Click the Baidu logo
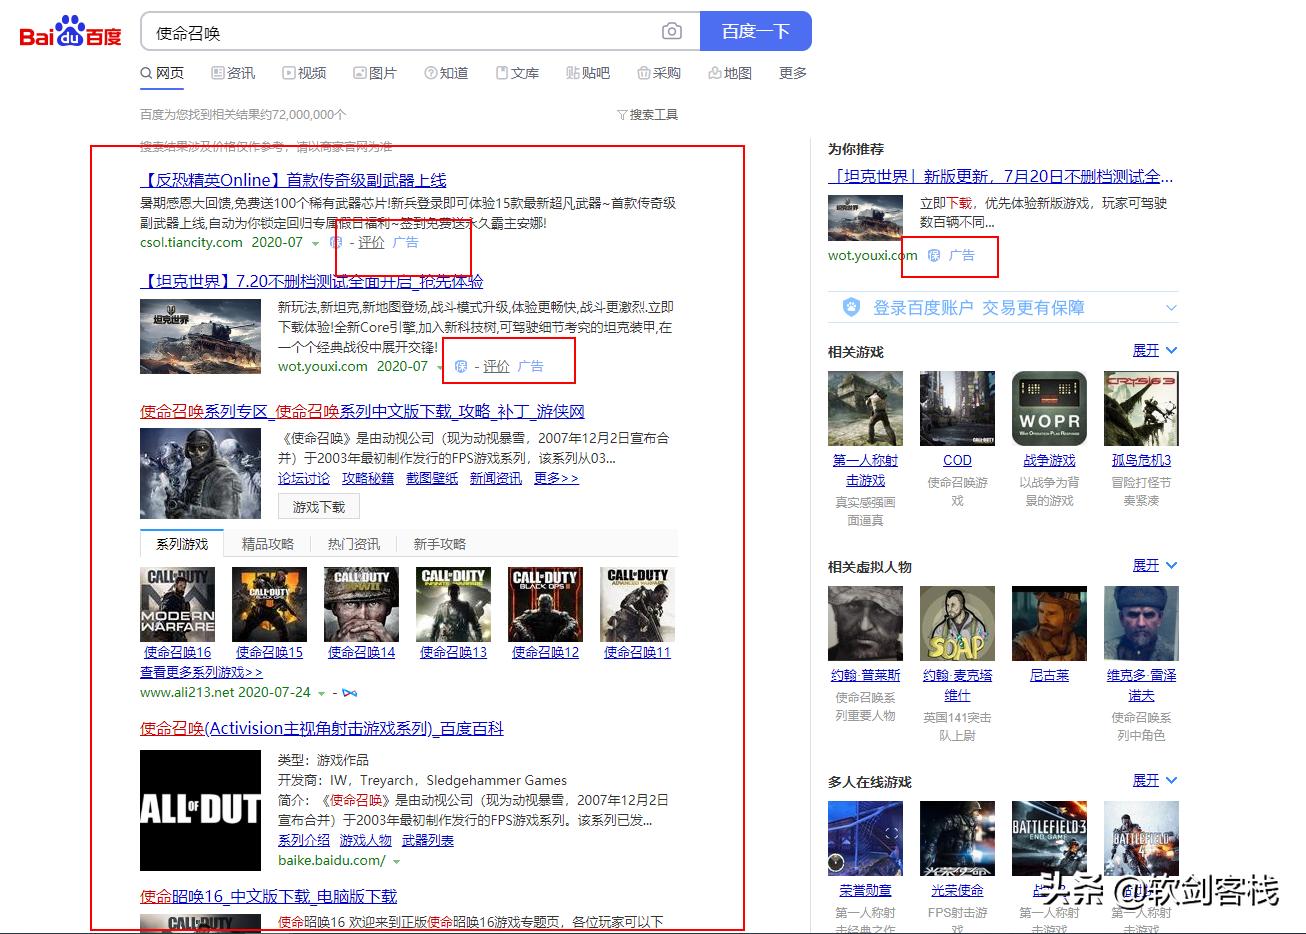1306x934 pixels. tap(71, 33)
